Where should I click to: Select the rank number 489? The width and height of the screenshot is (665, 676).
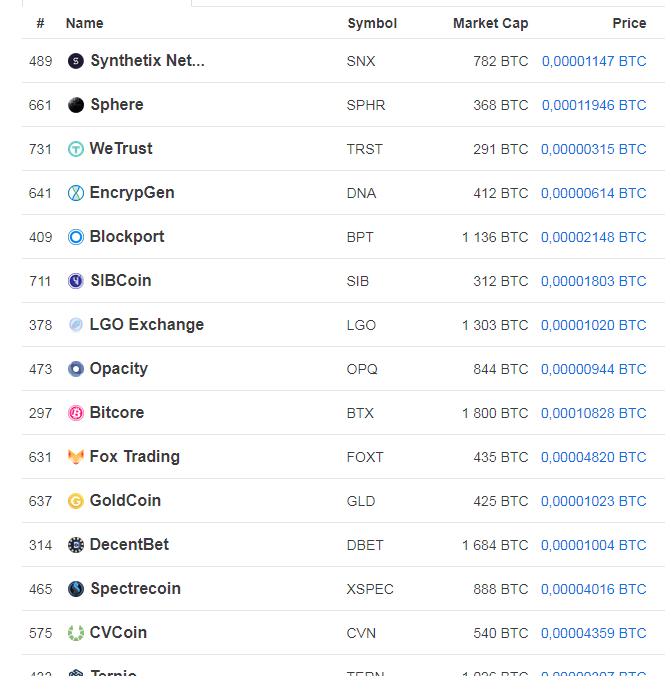pos(41,61)
